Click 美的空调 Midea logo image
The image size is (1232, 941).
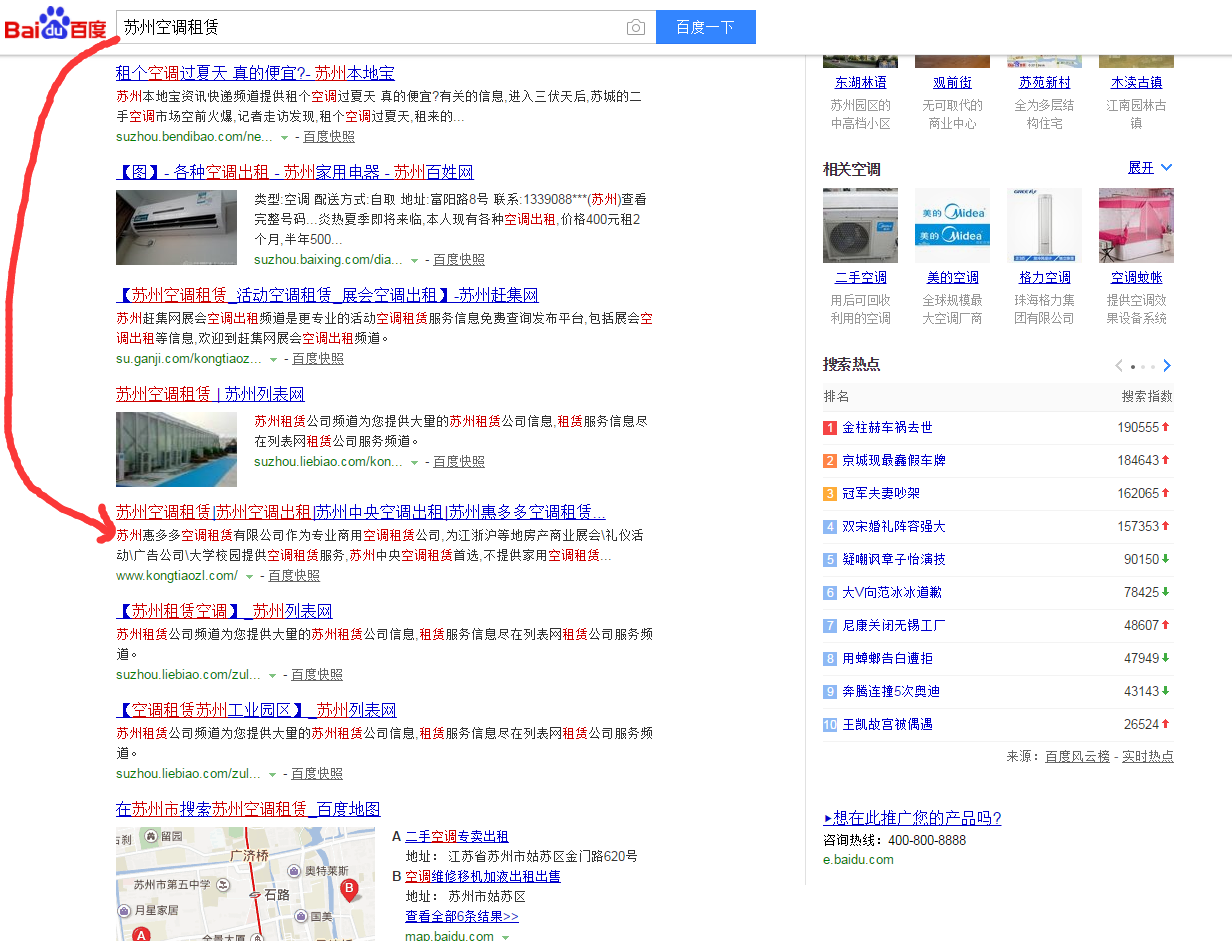[x=952, y=226]
